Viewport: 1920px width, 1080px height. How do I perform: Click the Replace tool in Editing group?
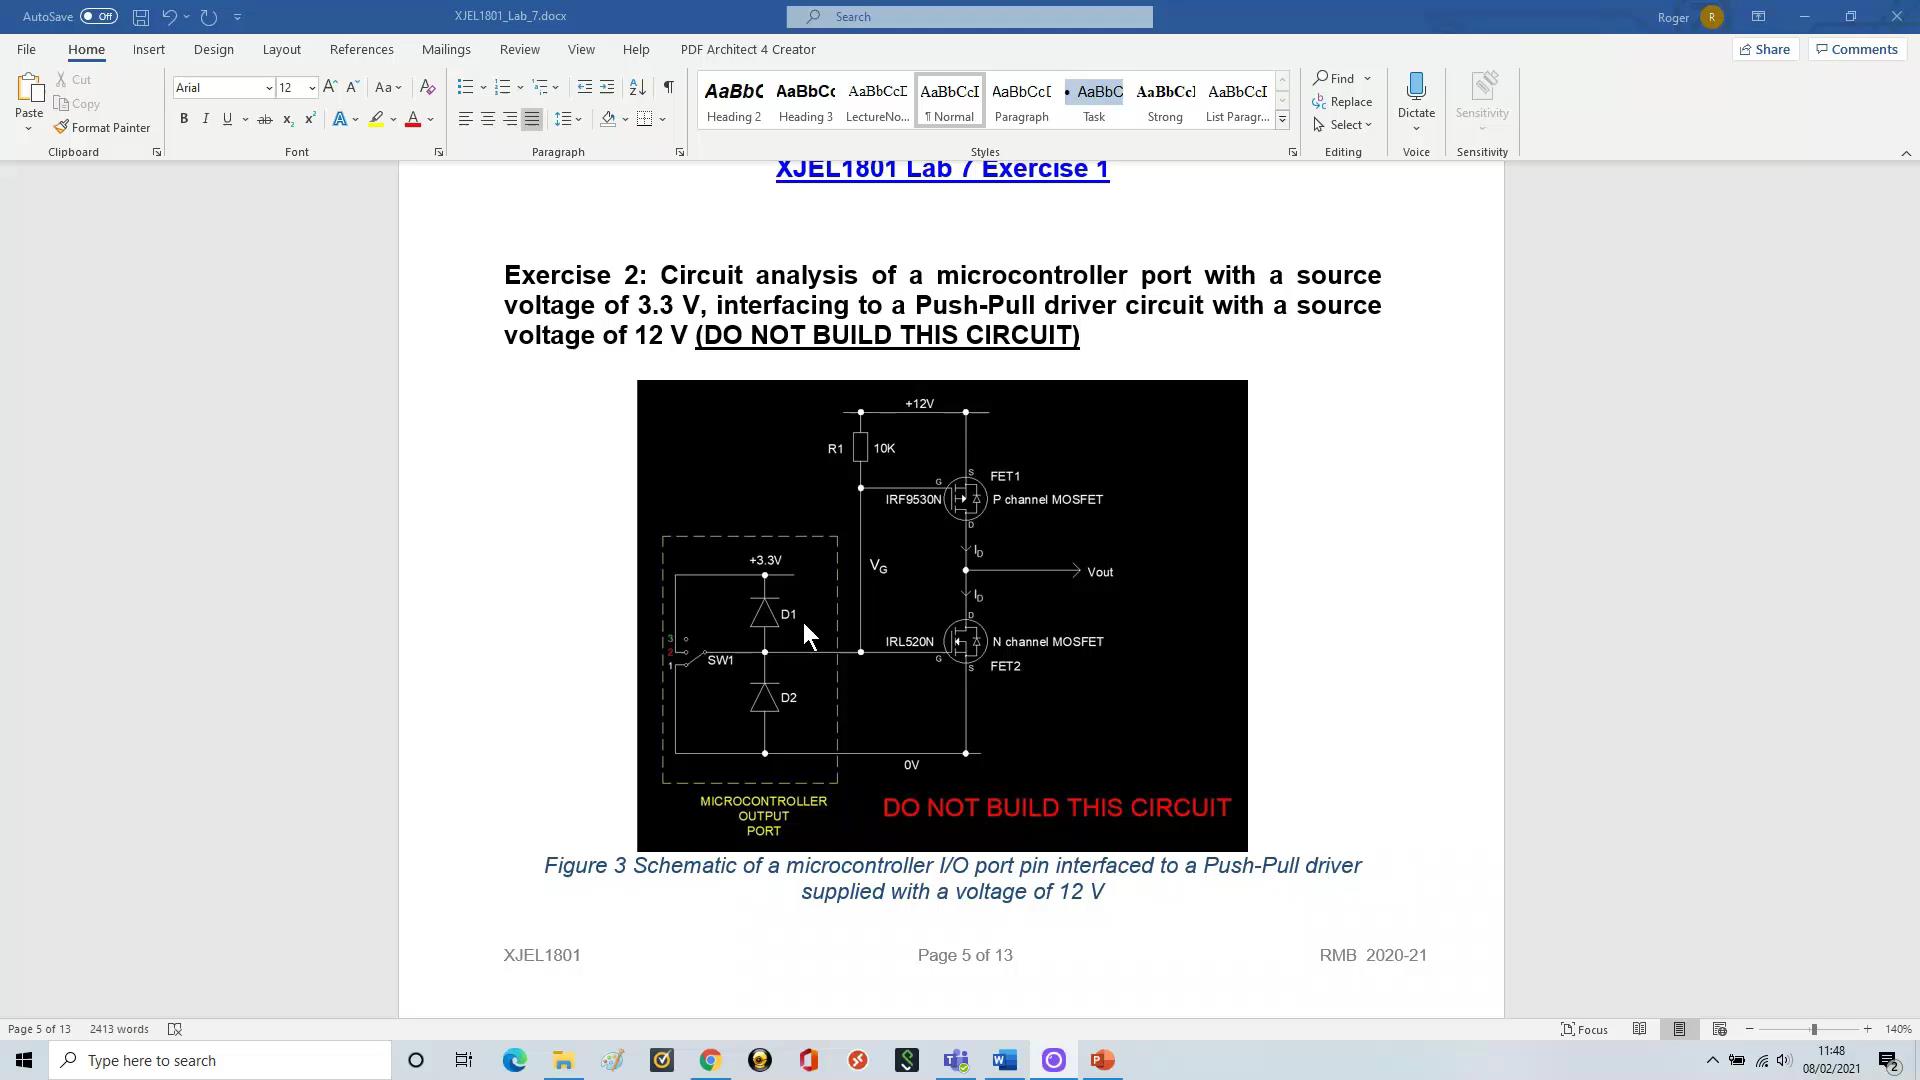pos(1350,101)
